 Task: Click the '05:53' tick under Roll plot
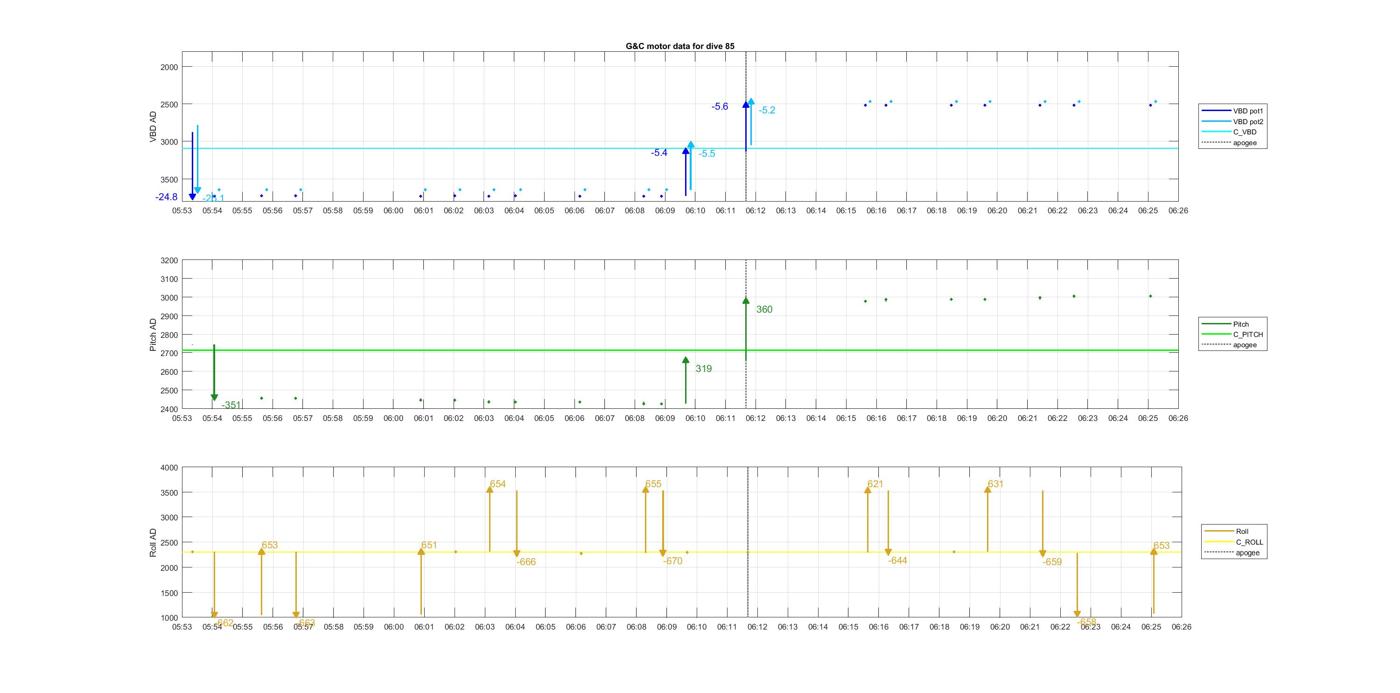pos(182,627)
